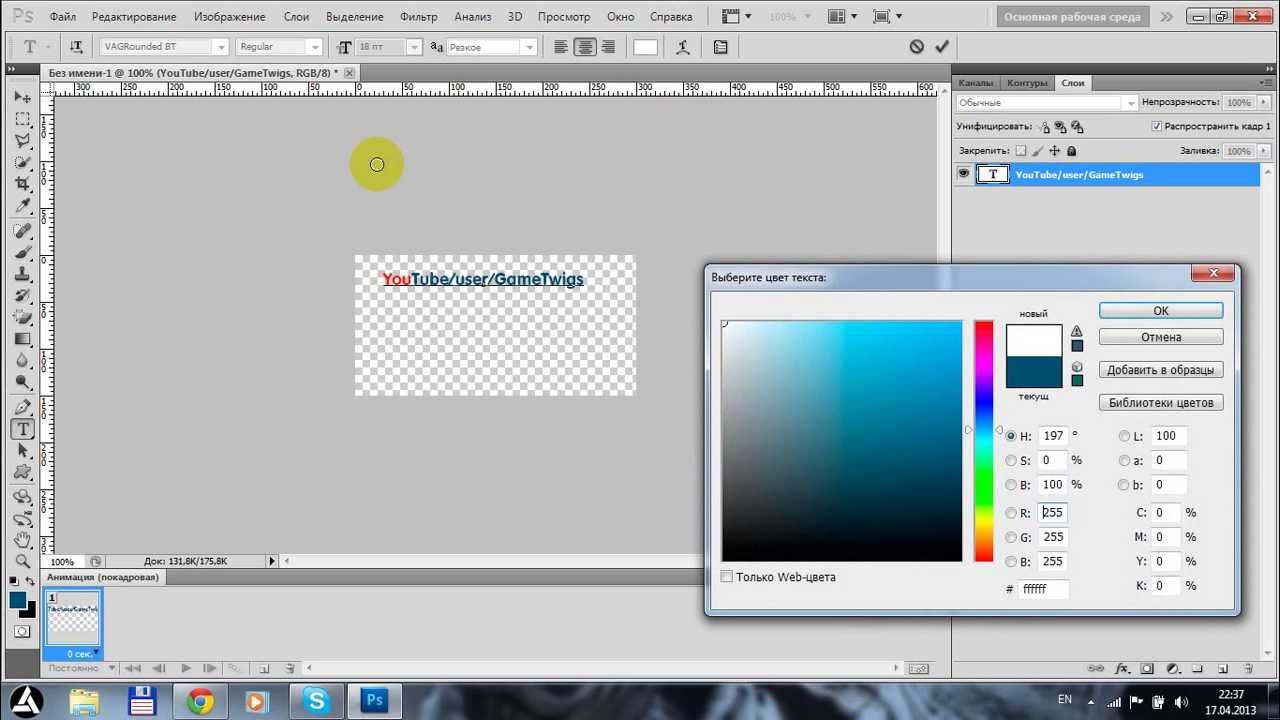This screenshot has height=720, width=1280.
Task: Select the Polygonal Lasso tool
Action: 22,141
